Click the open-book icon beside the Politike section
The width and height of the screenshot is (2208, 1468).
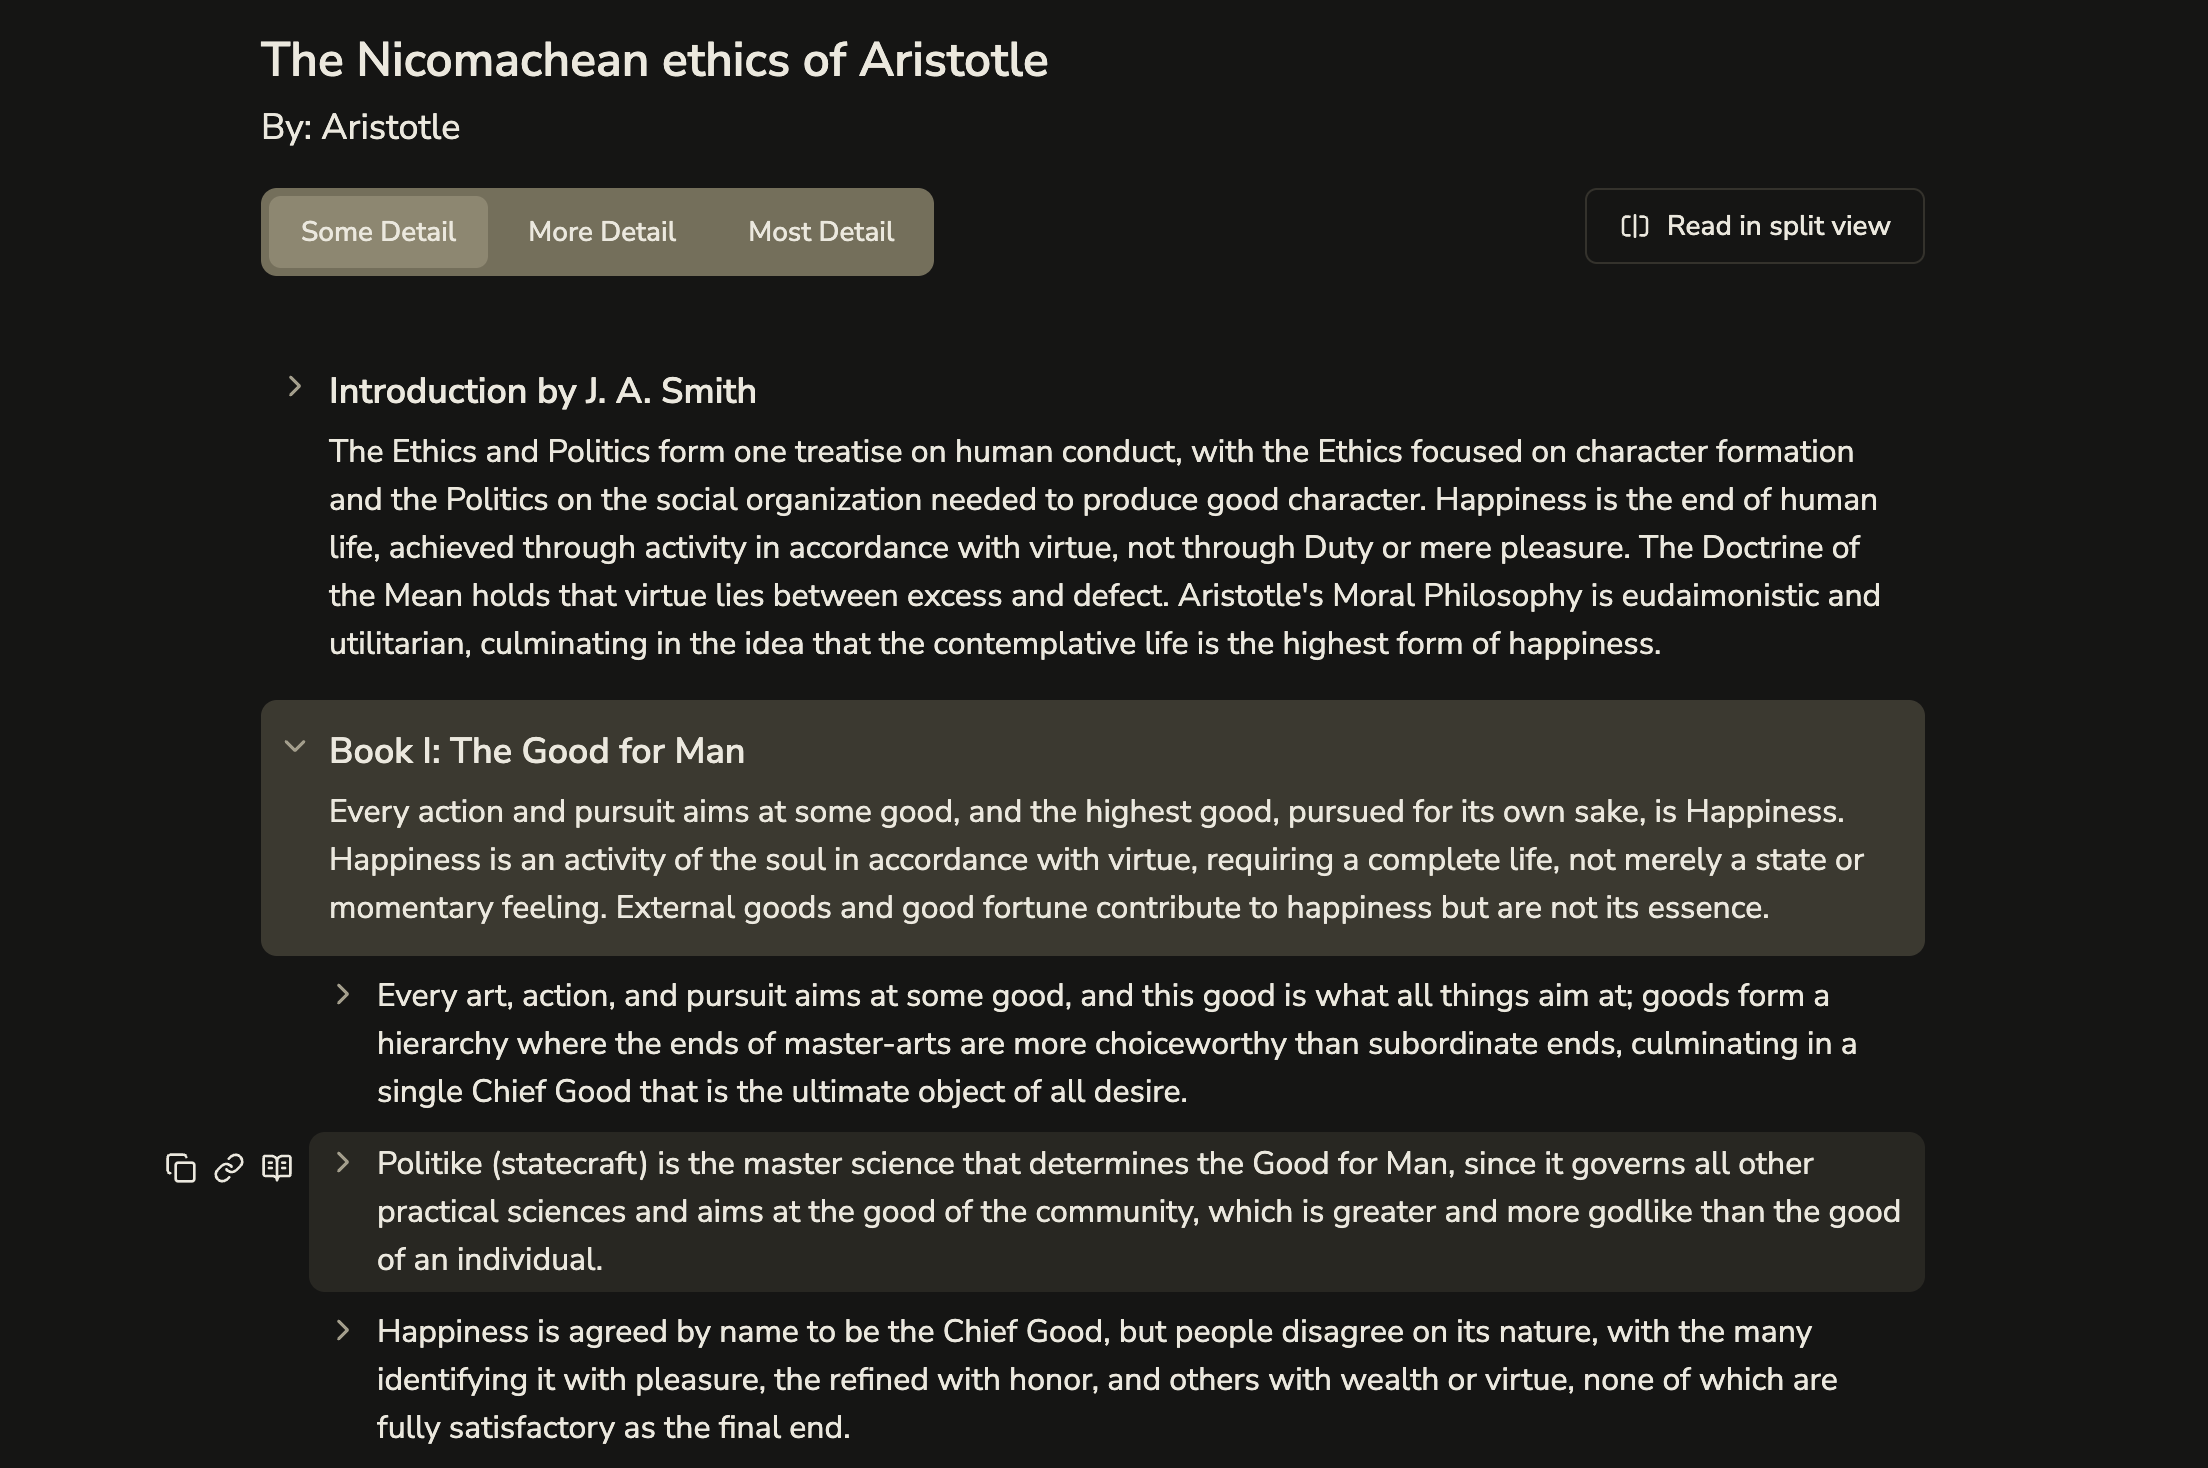277,1167
